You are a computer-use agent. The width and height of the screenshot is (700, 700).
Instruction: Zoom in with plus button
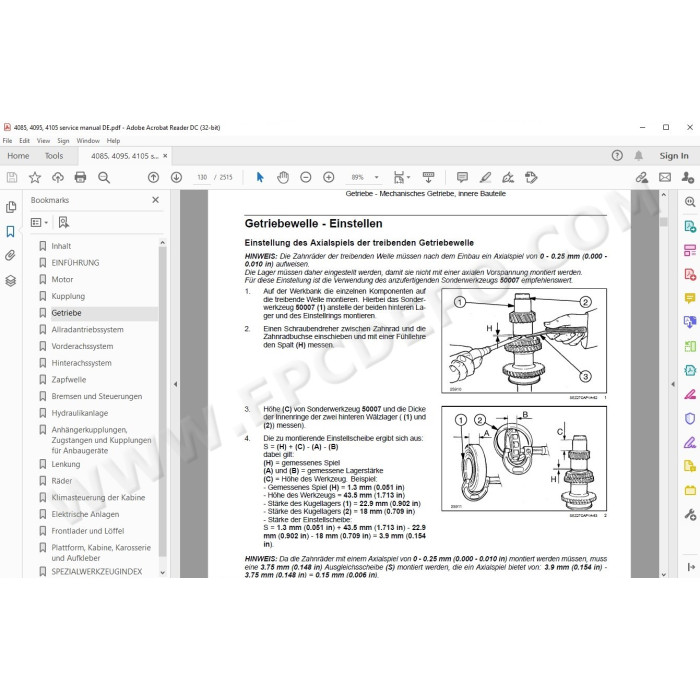(x=329, y=177)
